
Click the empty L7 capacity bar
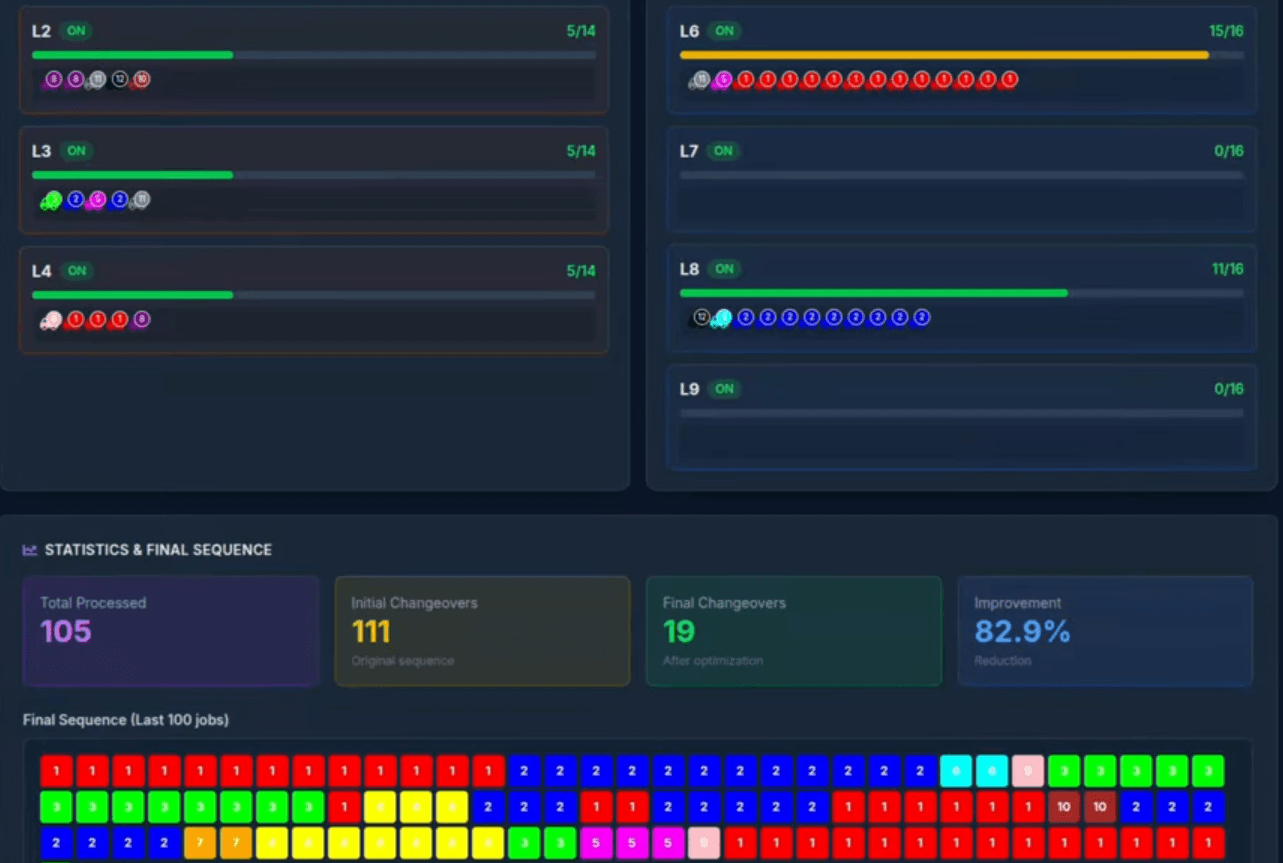[962, 175]
